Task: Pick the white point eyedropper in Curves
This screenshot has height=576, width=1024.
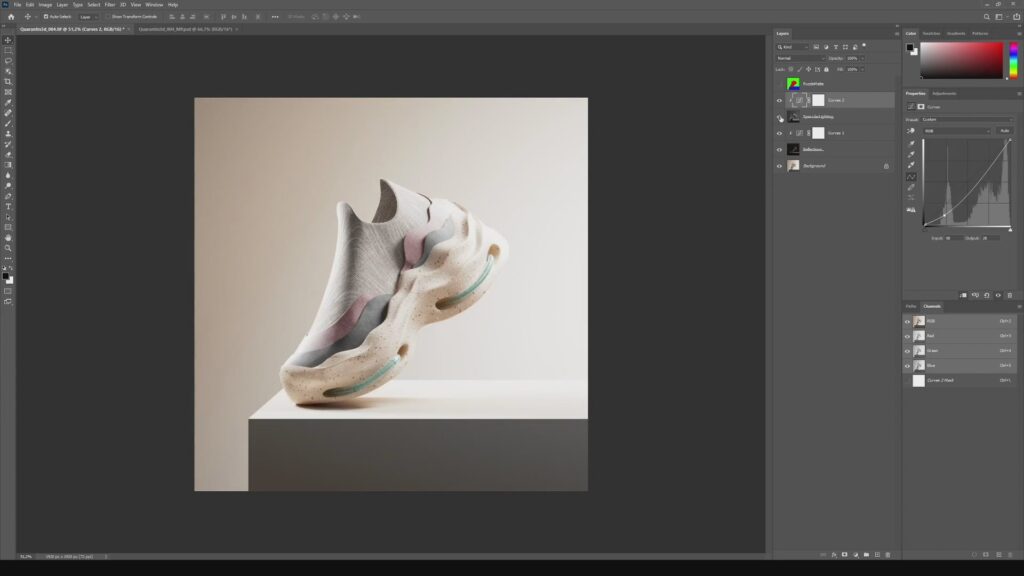Action: click(x=911, y=165)
